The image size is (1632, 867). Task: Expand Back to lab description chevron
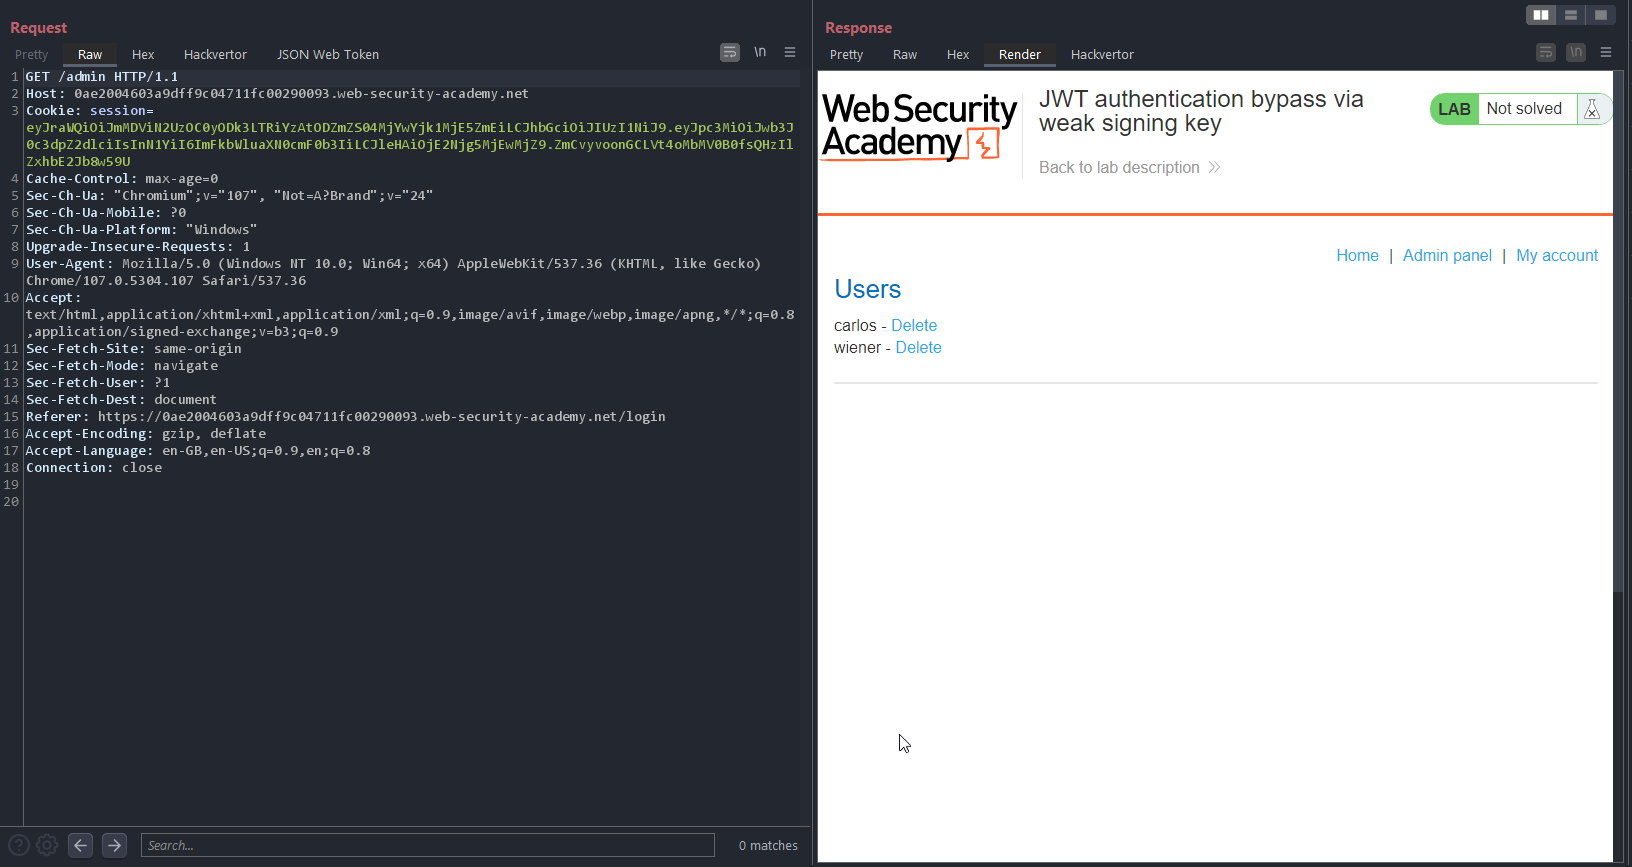pos(1214,167)
